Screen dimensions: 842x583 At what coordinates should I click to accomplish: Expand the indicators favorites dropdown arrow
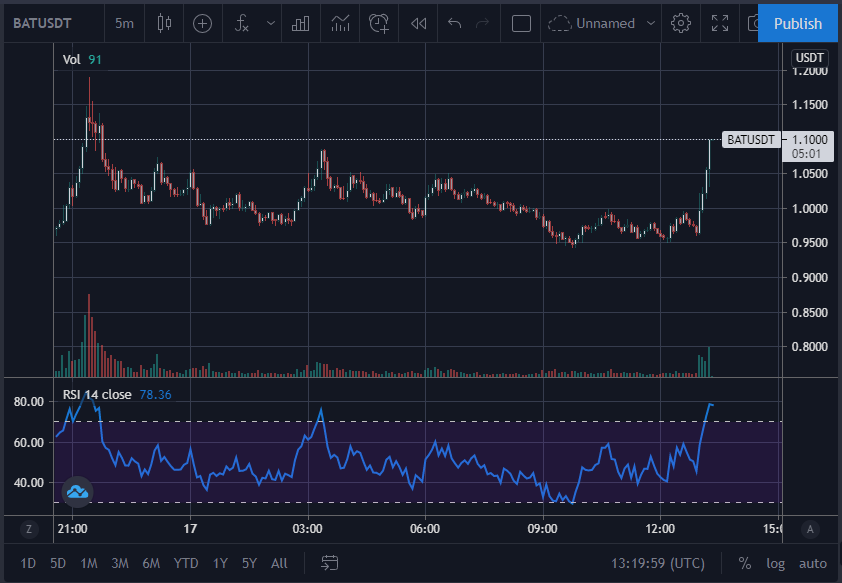(x=271, y=23)
